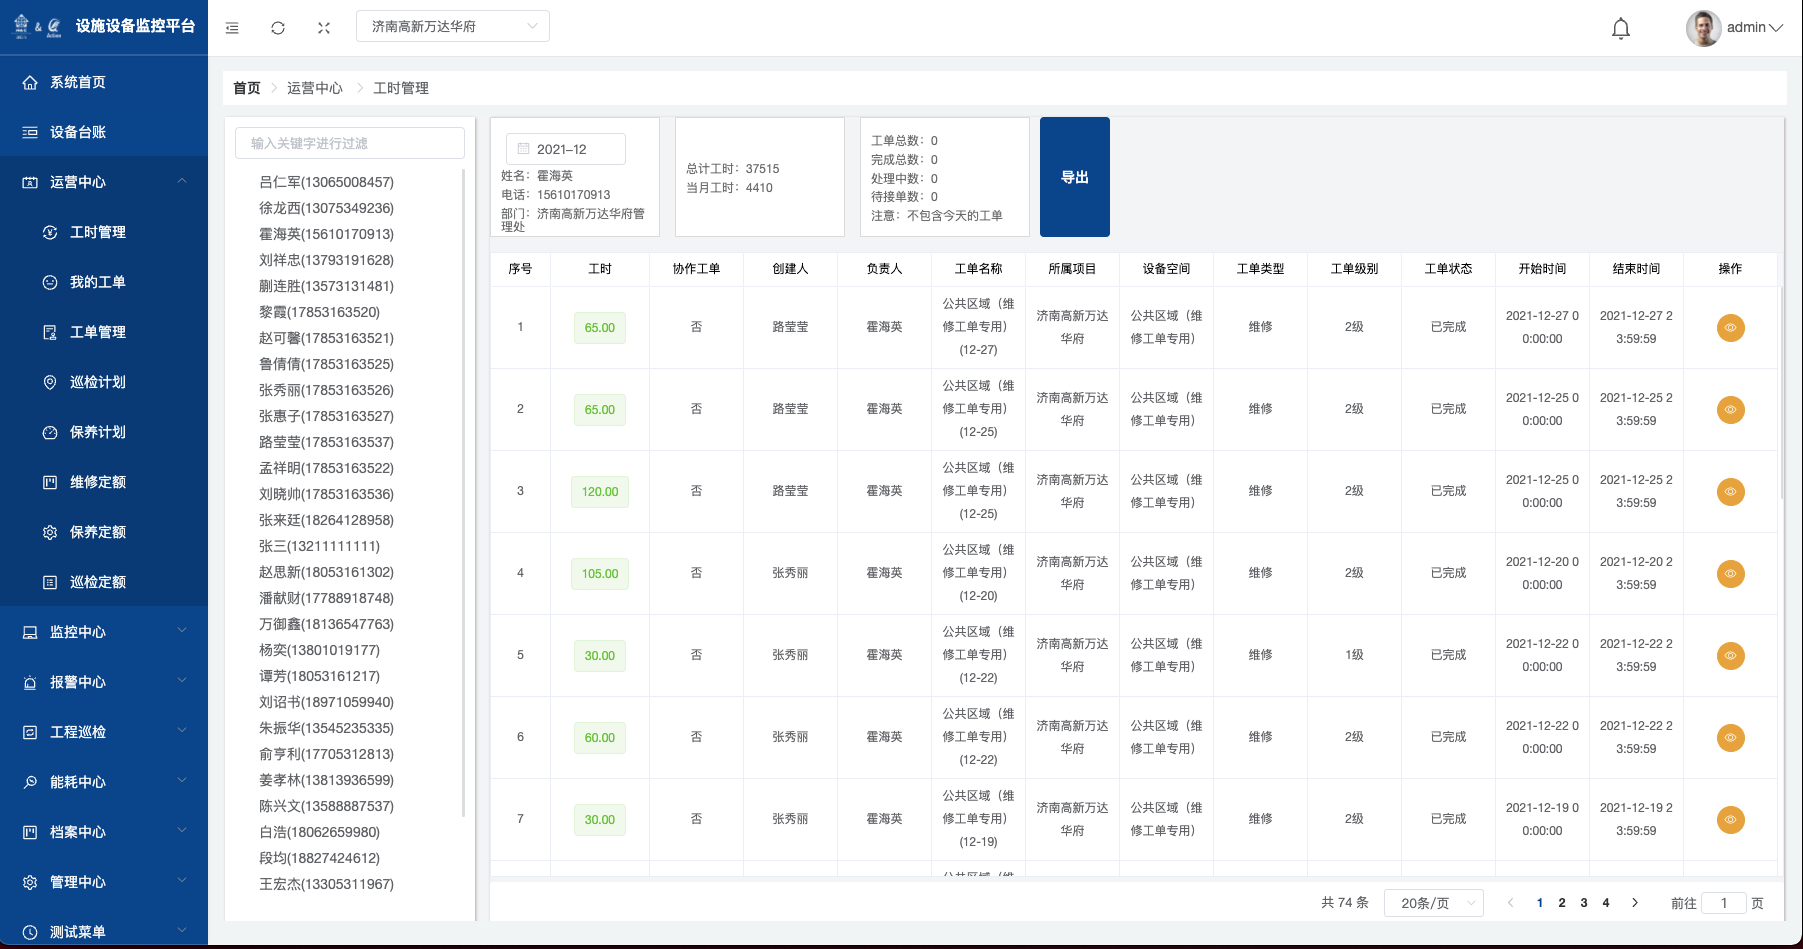
Task: Click the keyword filter input field
Action: click(x=350, y=143)
